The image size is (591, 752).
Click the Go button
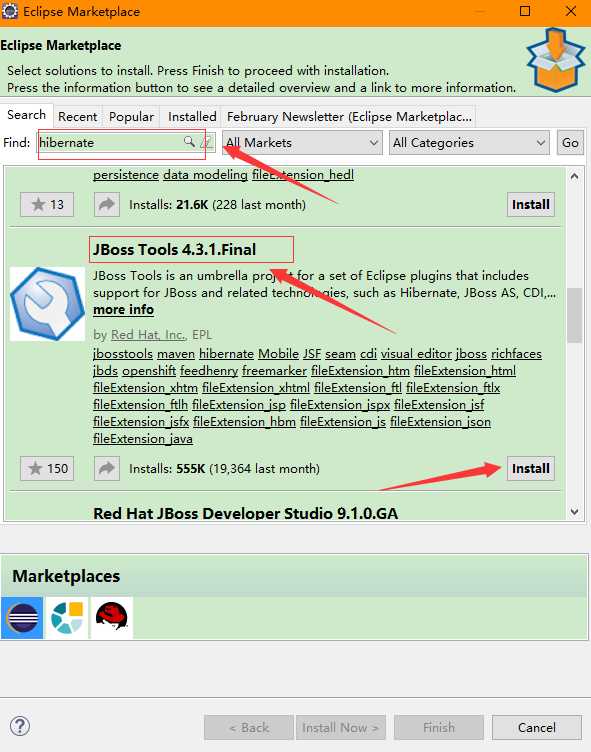570,143
